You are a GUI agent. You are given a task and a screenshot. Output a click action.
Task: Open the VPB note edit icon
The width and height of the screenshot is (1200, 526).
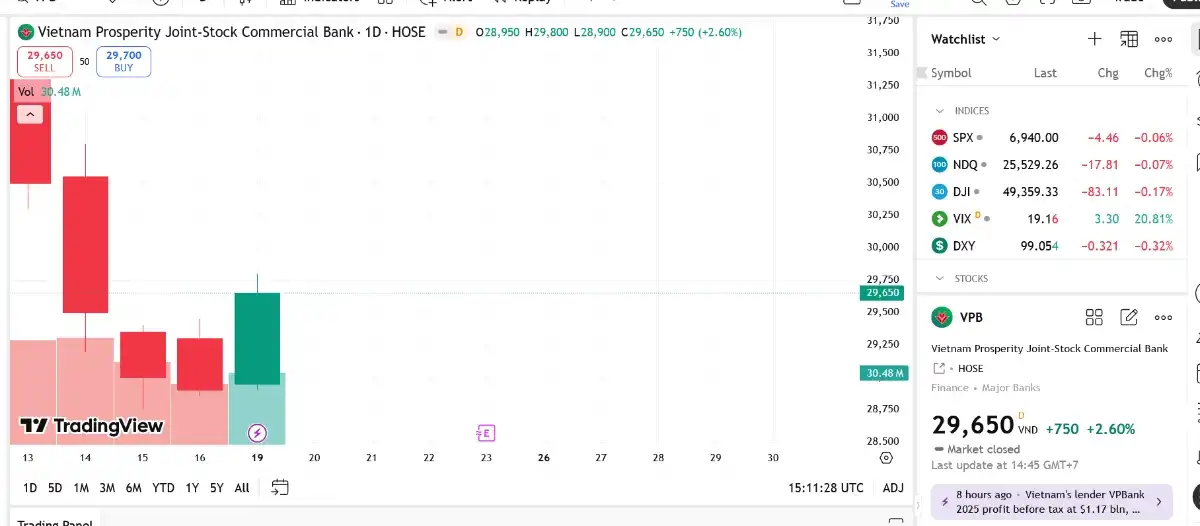(1129, 317)
